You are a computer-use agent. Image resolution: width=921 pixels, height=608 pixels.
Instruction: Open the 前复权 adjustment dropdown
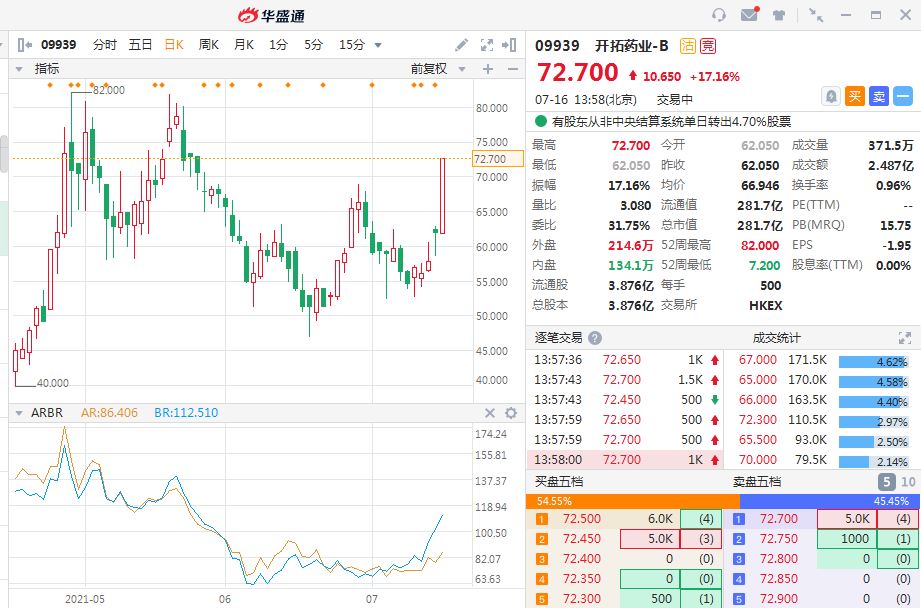click(434, 69)
